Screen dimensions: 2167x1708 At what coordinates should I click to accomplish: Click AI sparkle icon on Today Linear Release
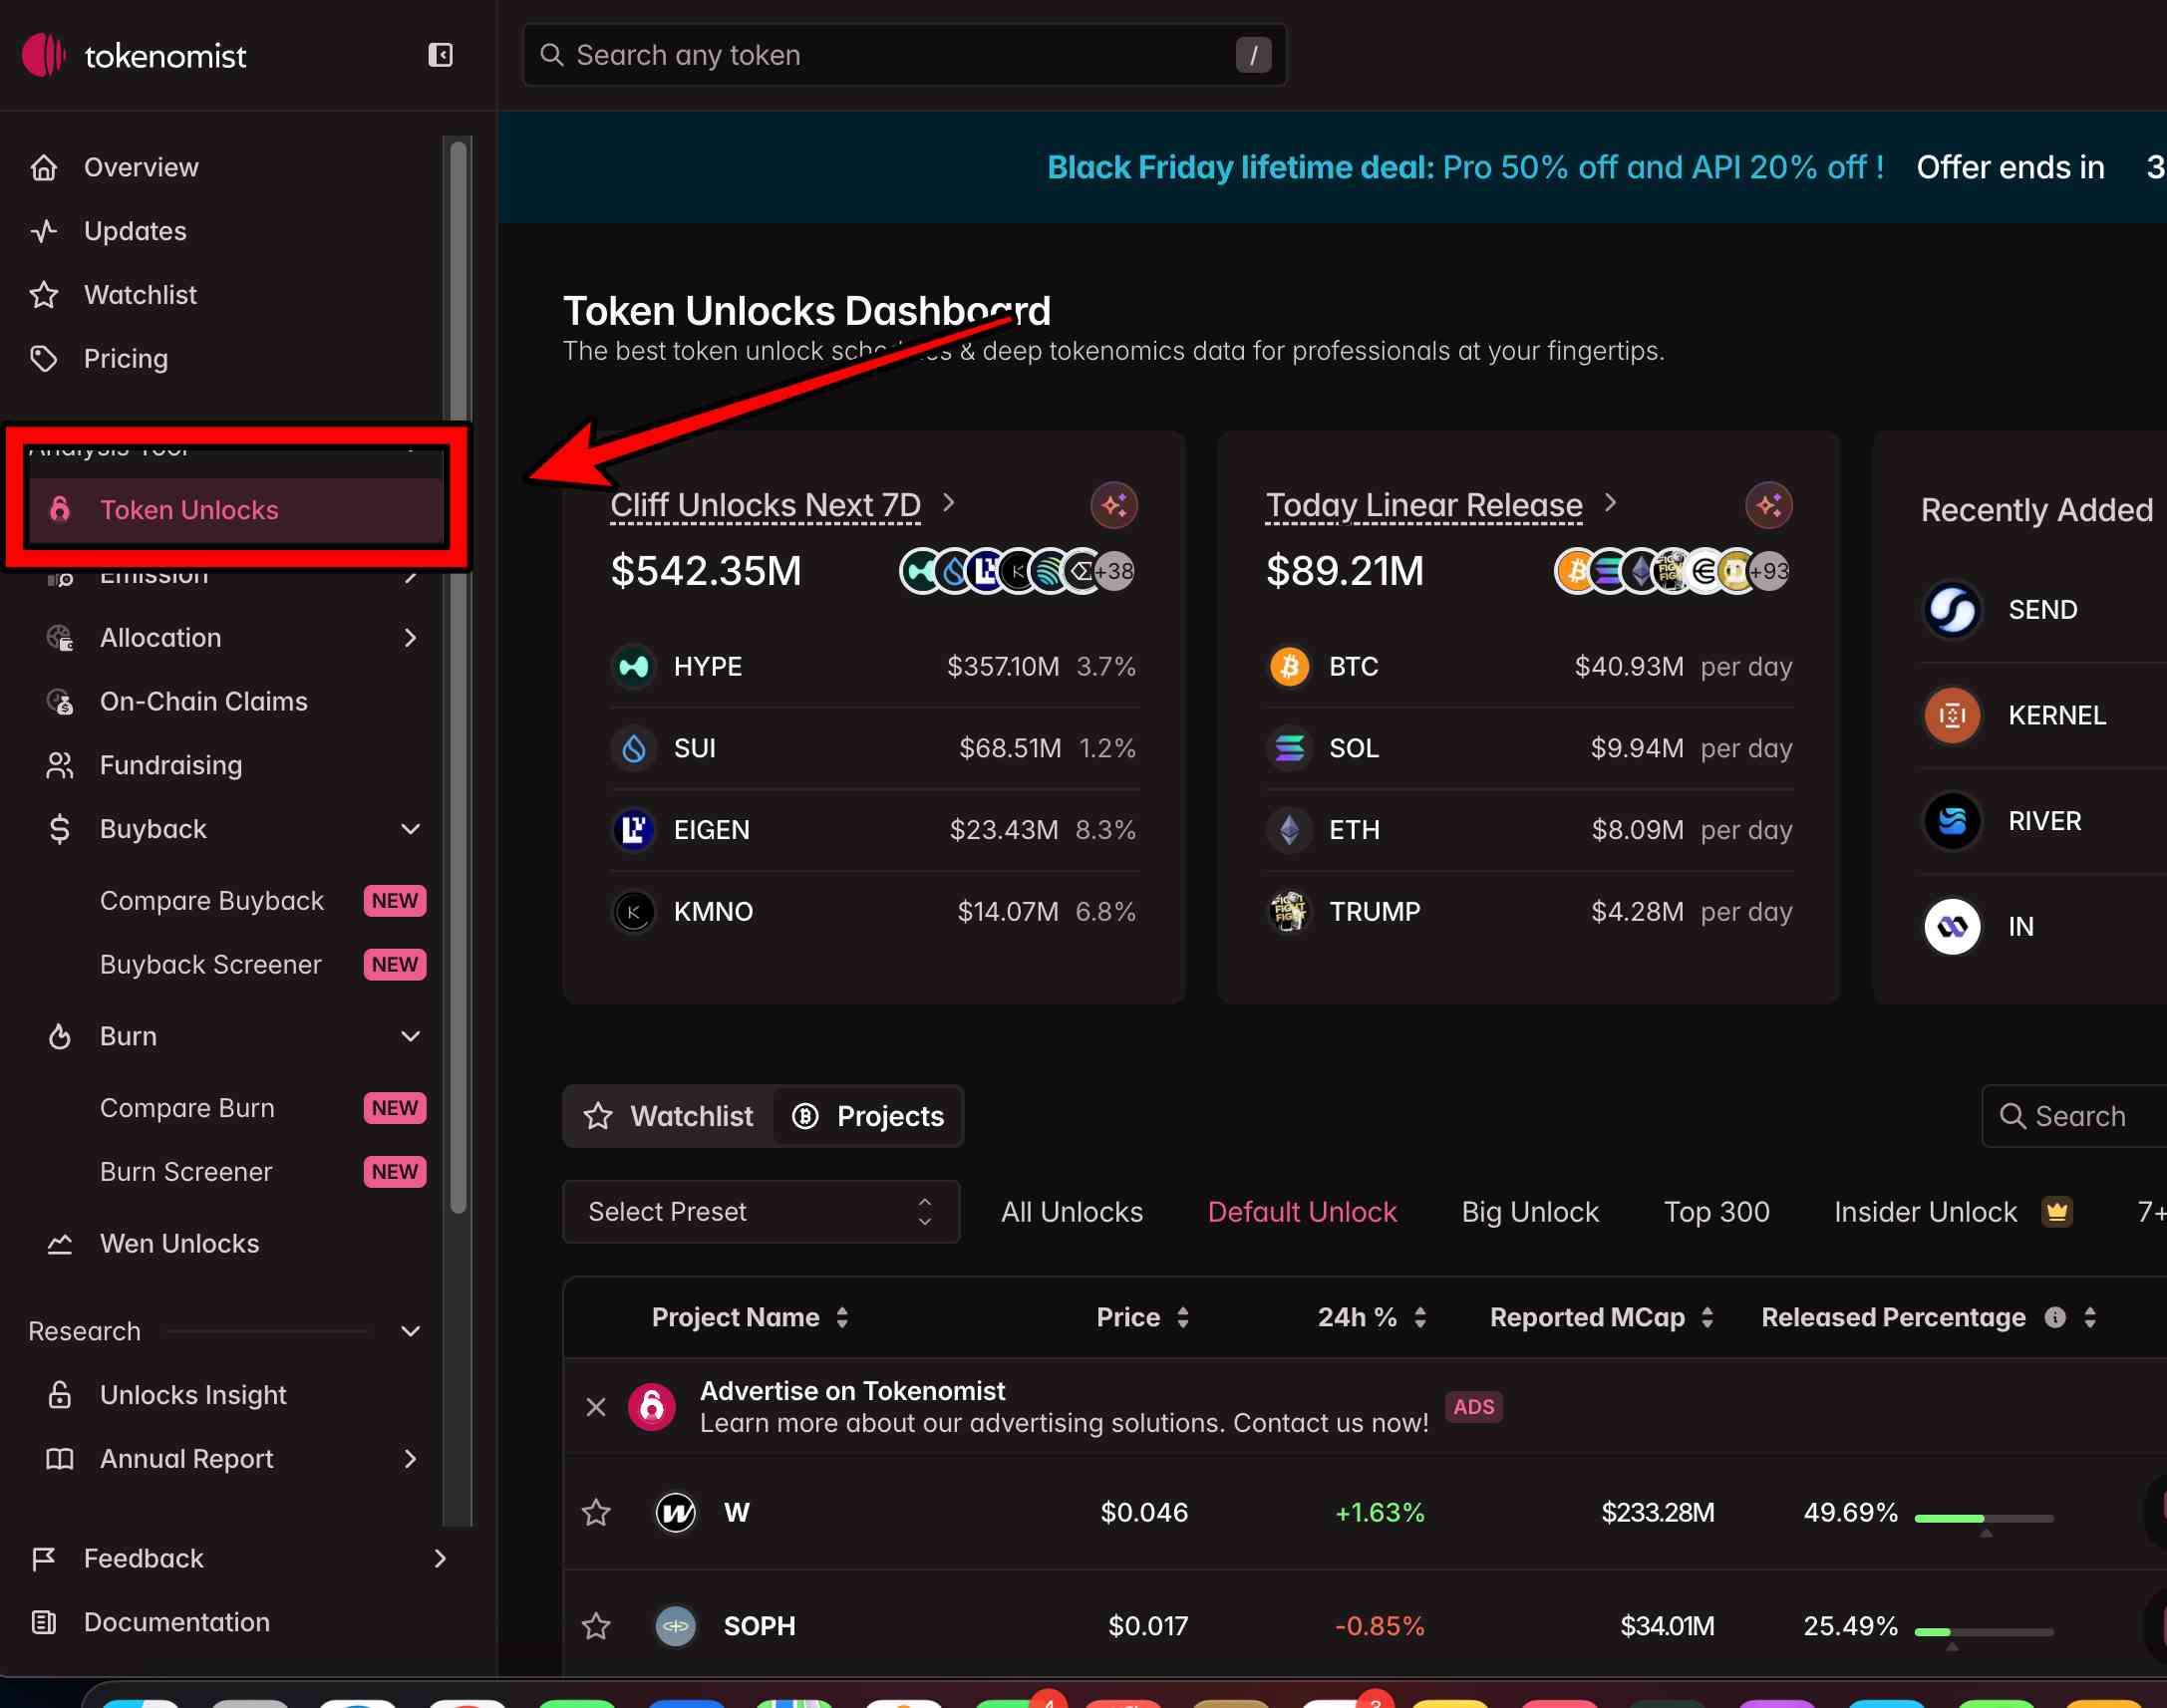(x=1768, y=505)
